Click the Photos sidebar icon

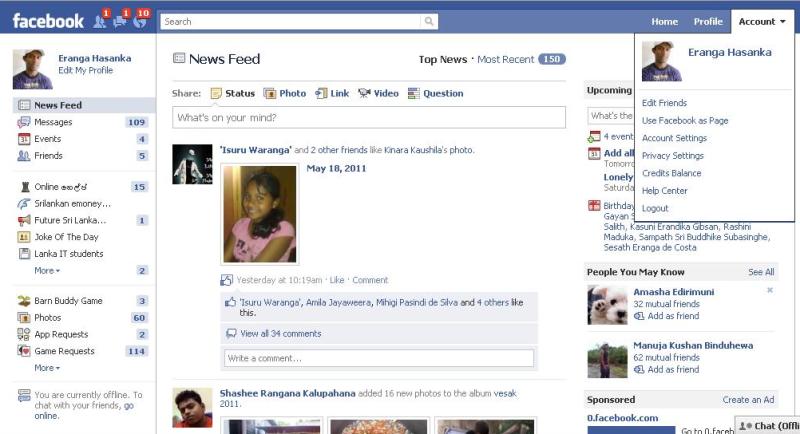pyautogui.click(x=24, y=318)
